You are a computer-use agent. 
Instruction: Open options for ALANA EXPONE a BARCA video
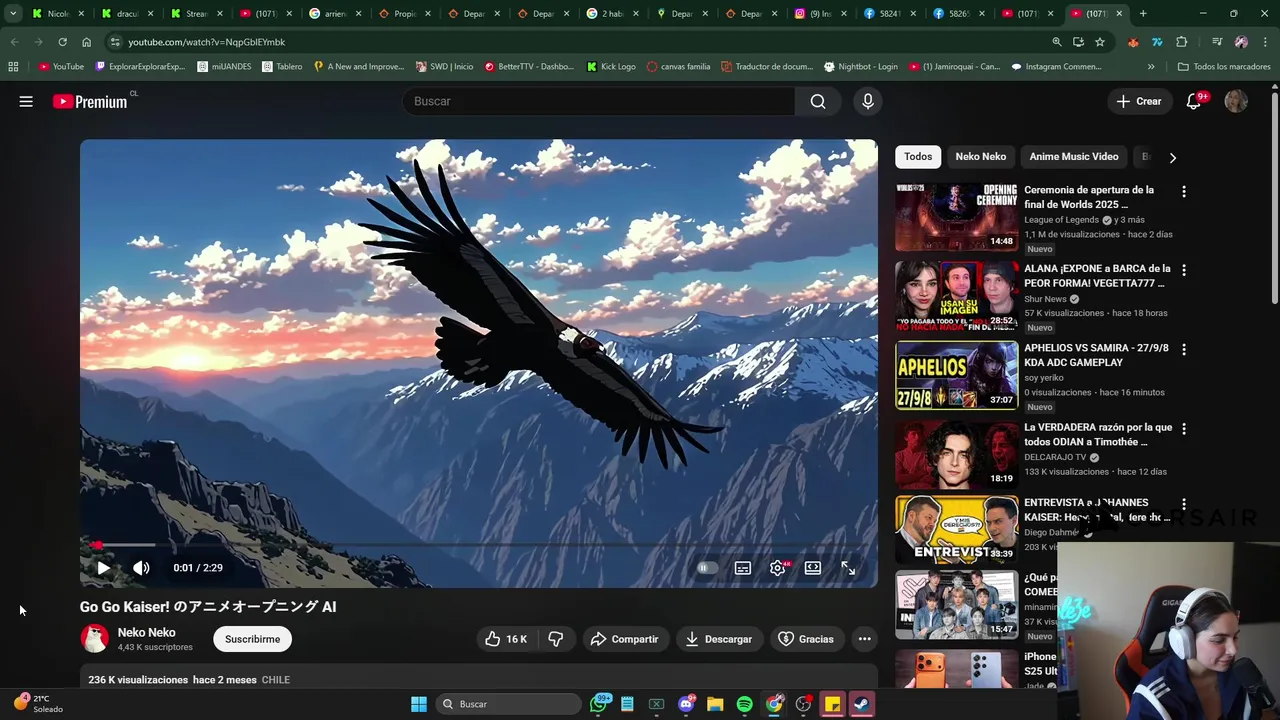(x=1184, y=270)
